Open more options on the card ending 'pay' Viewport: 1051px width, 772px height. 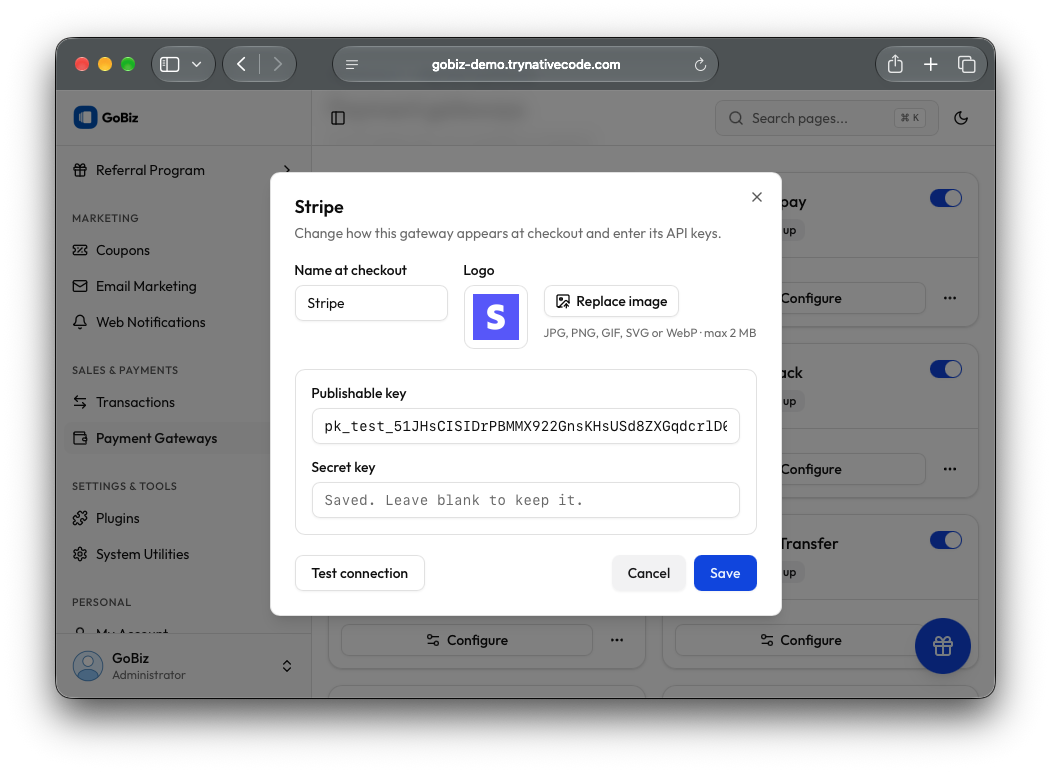tap(950, 298)
